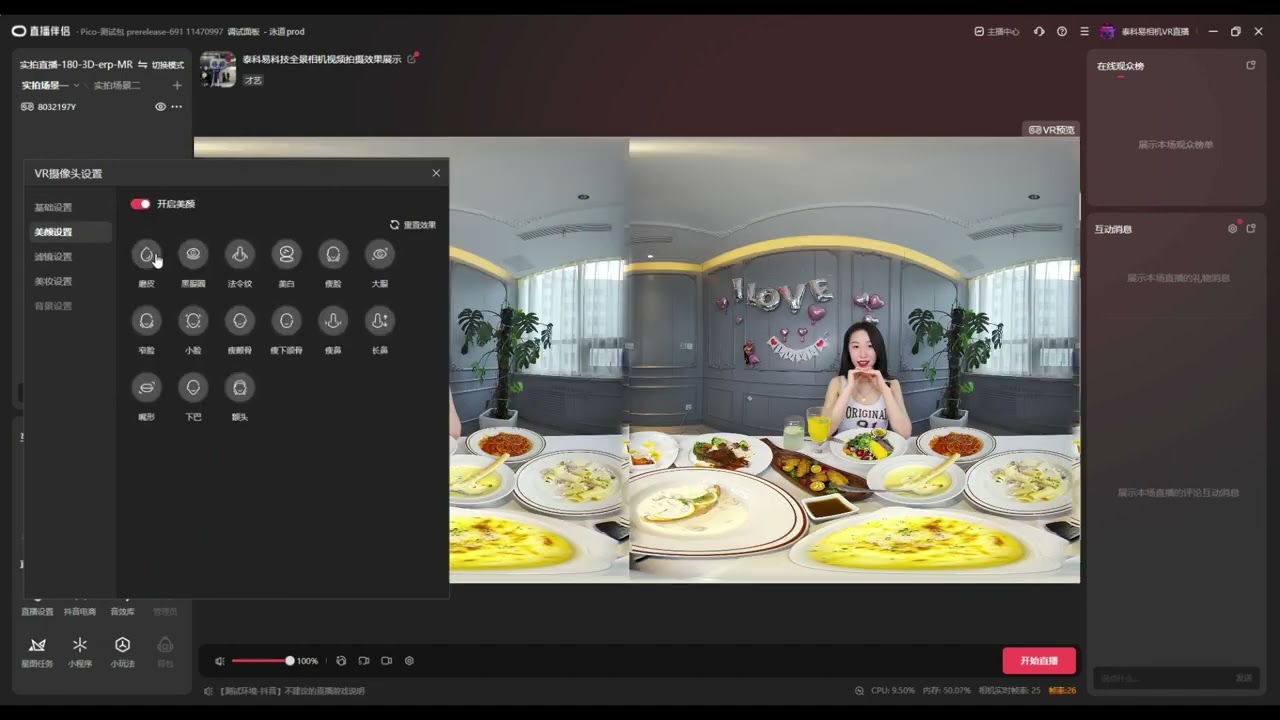This screenshot has height=720, width=1280.
Task: Select the 下巴 chin beauty icon
Action: click(x=193, y=387)
